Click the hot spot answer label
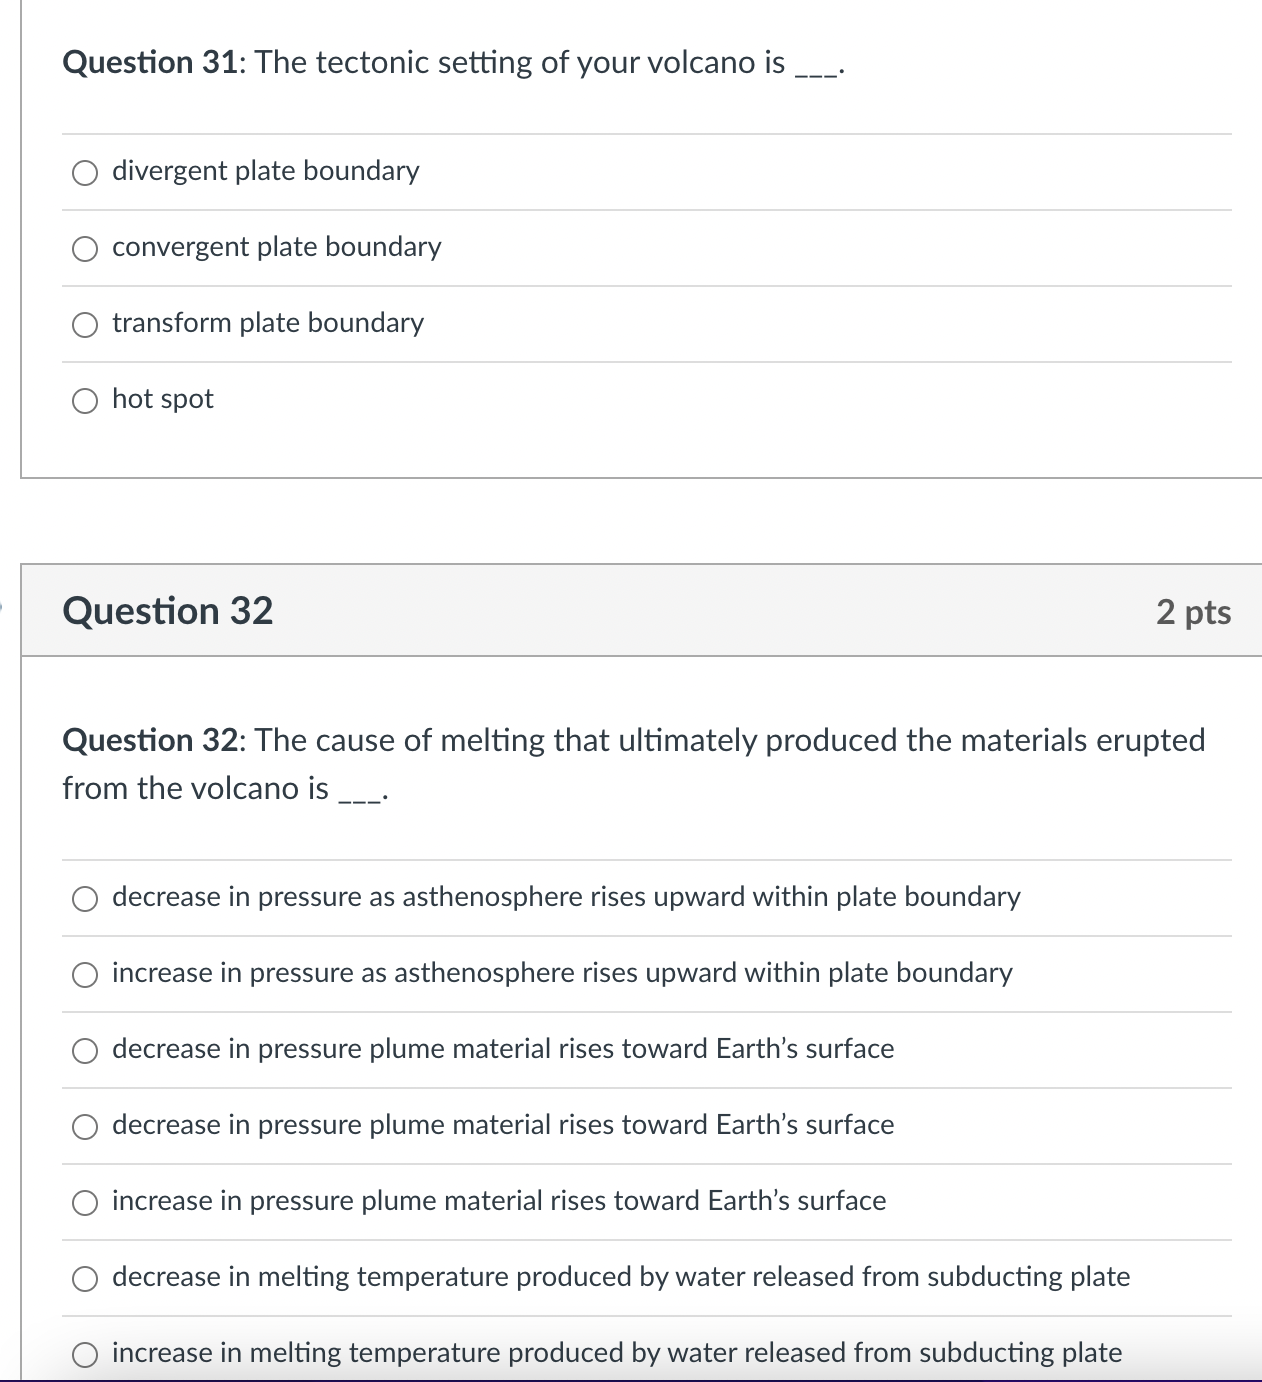This screenshot has width=1262, height=1382. pos(163,398)
